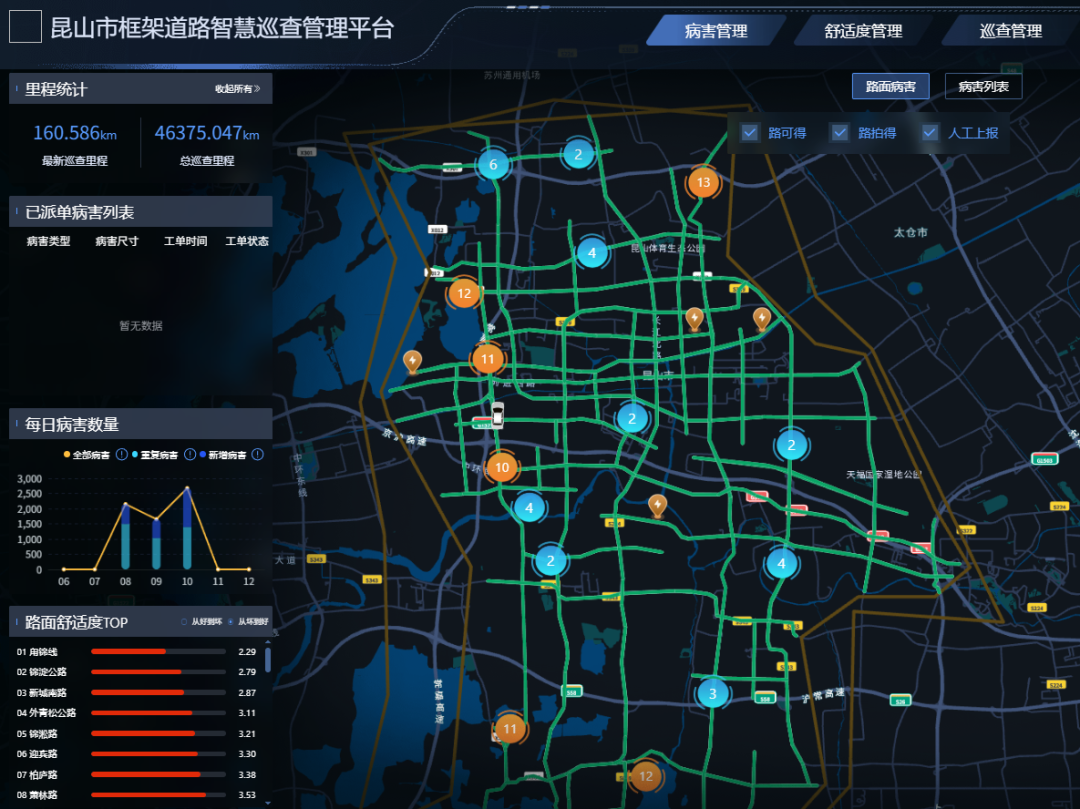Hide the 重复病害 series in the chart legend
Image resolution: width=1080 pixels, height=809 pixels.
point(155,454)
